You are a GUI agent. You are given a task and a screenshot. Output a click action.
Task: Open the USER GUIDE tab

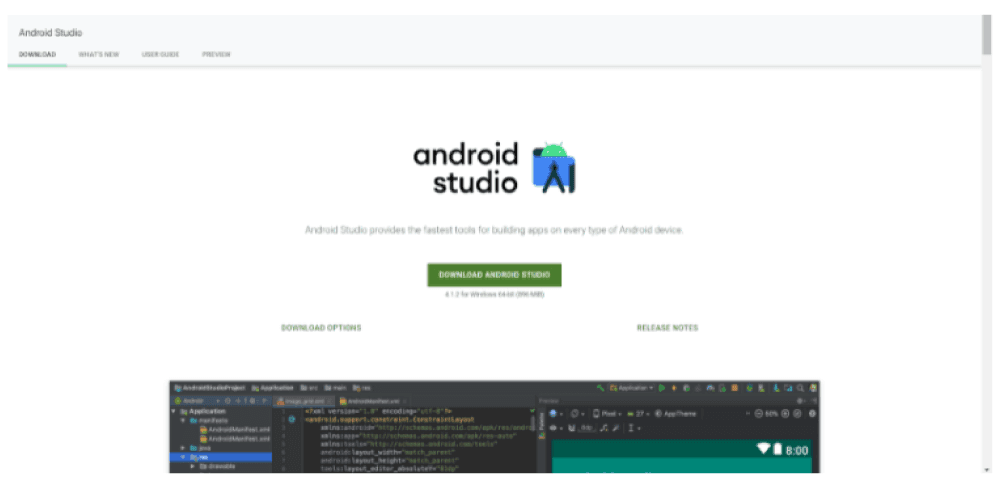coord(160,54)
